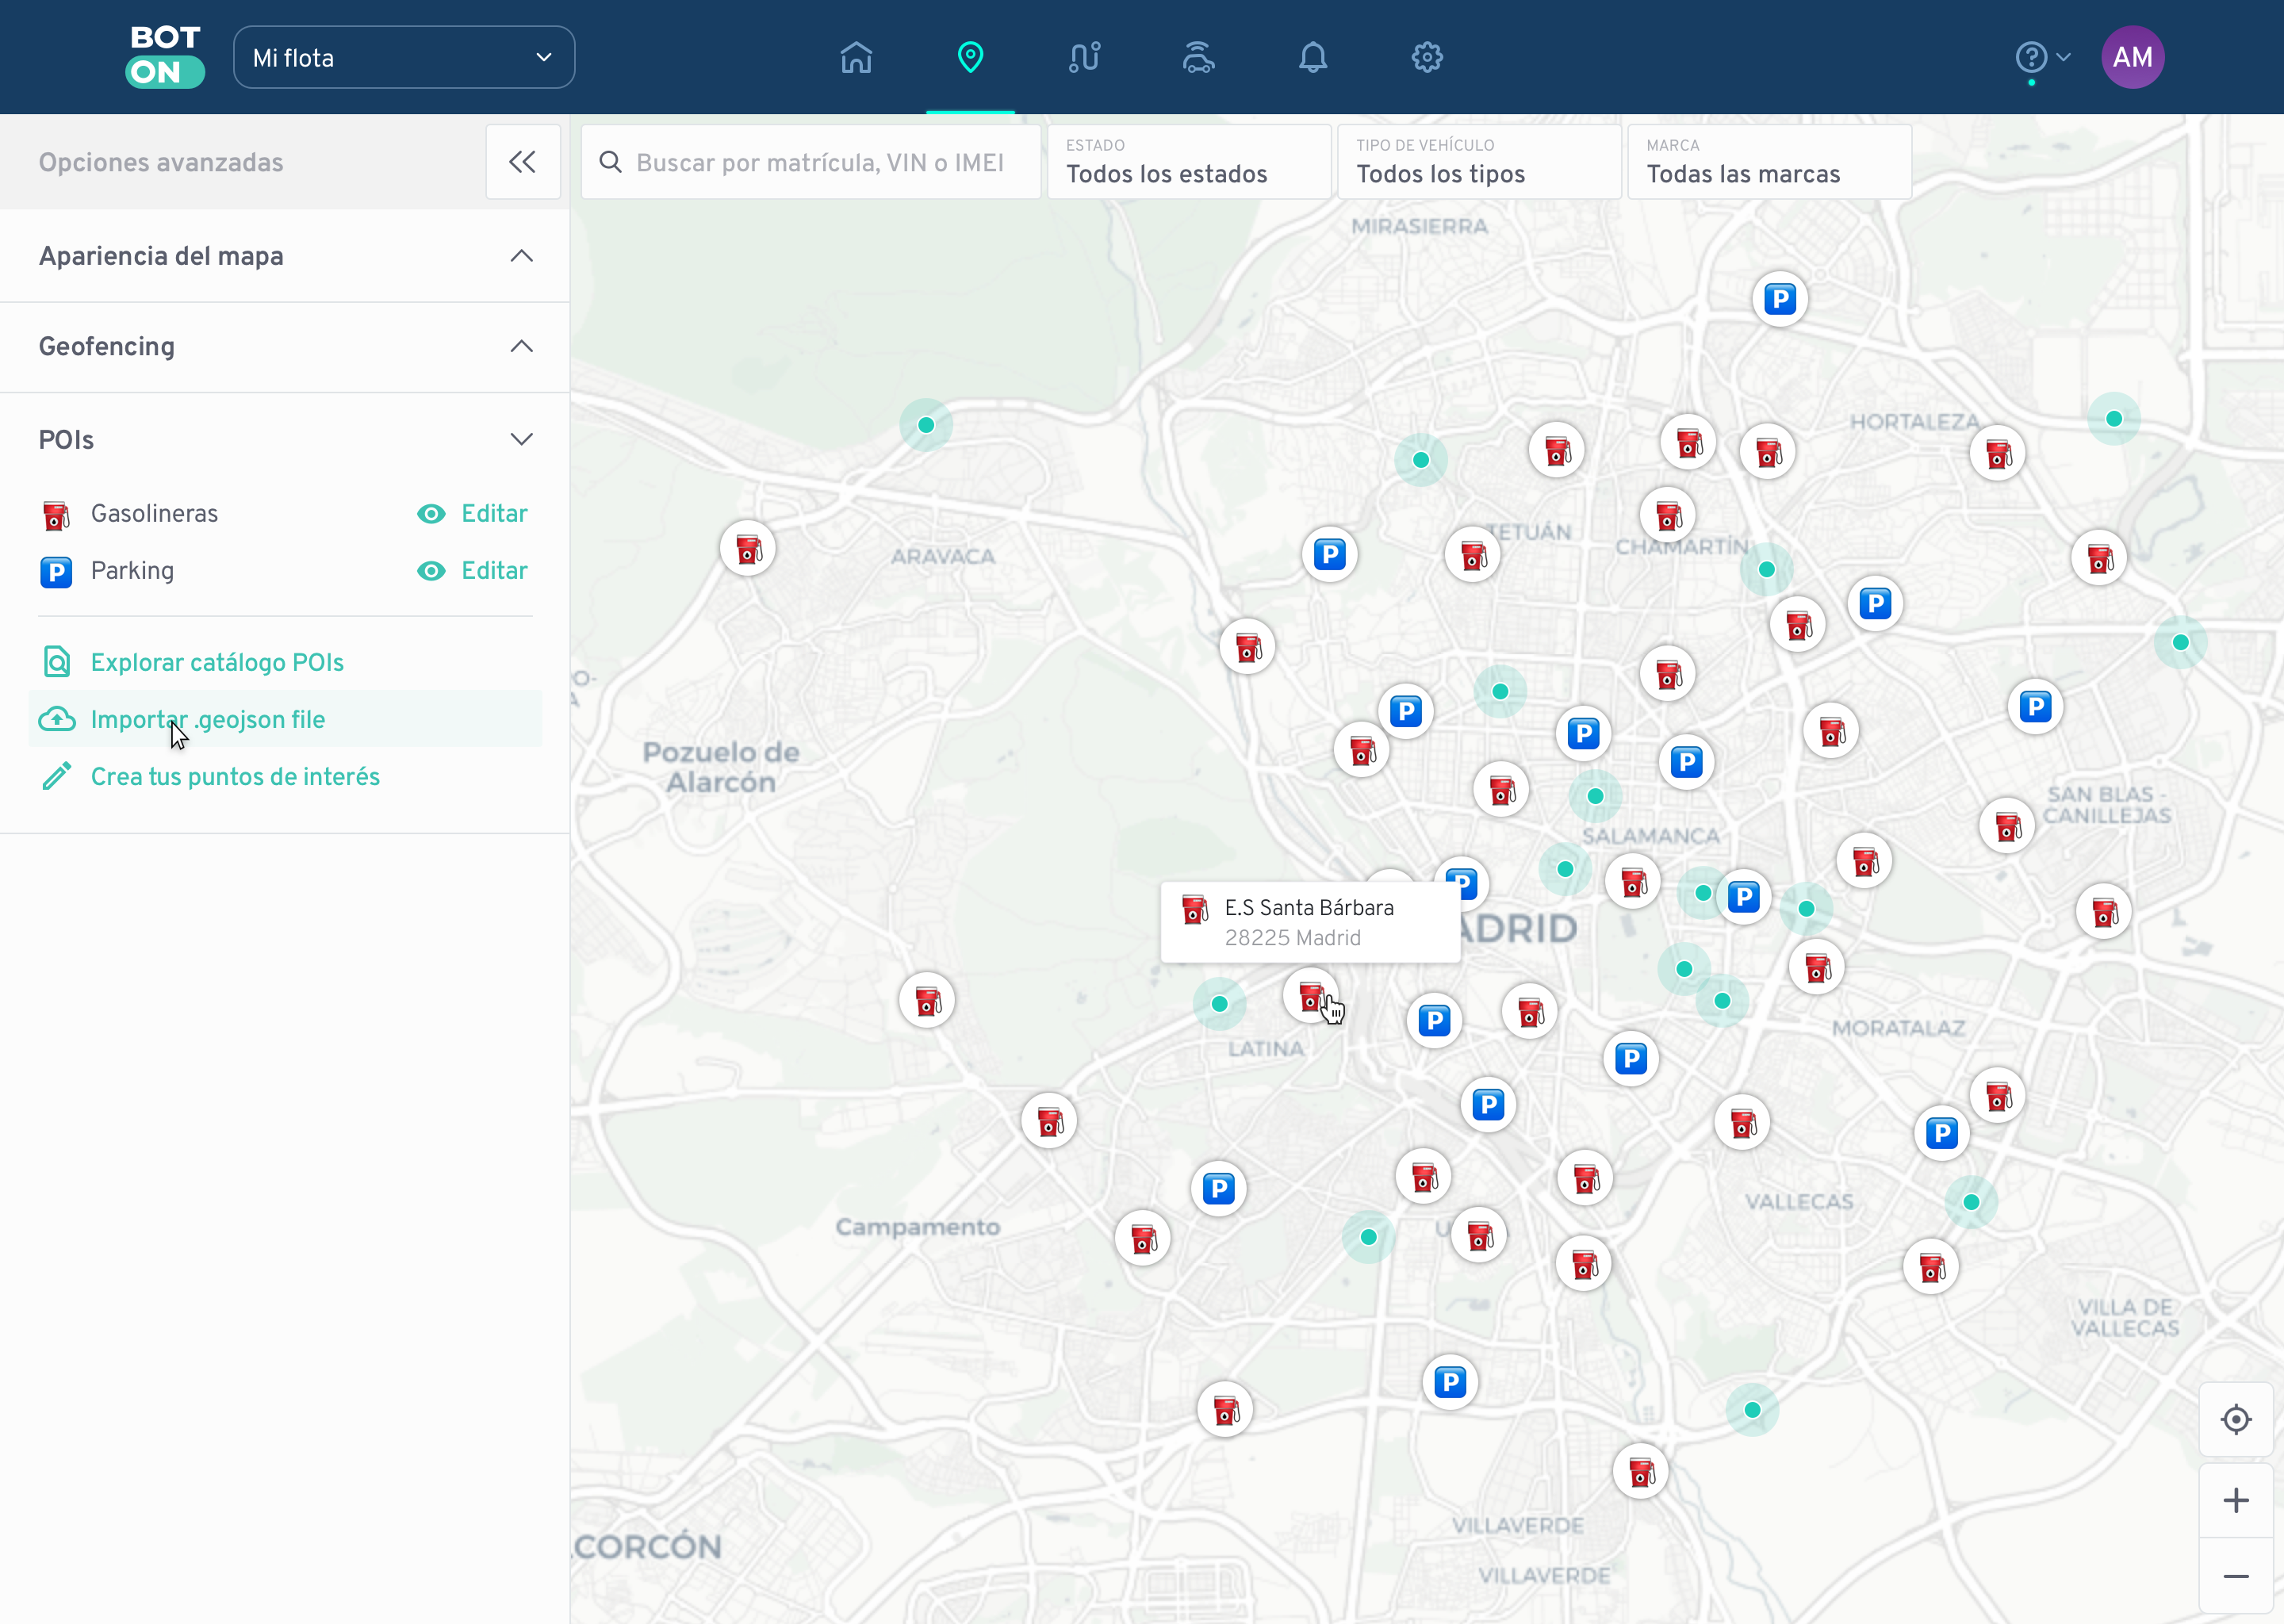Go to the home dashboard icon
The image size is (2284, 1624).
(x=855, y=57)
